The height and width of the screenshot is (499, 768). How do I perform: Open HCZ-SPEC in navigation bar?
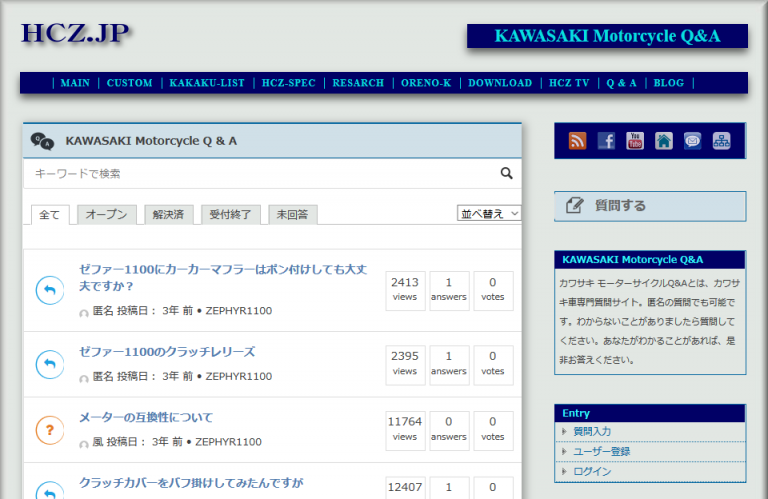tap(288, 83)
